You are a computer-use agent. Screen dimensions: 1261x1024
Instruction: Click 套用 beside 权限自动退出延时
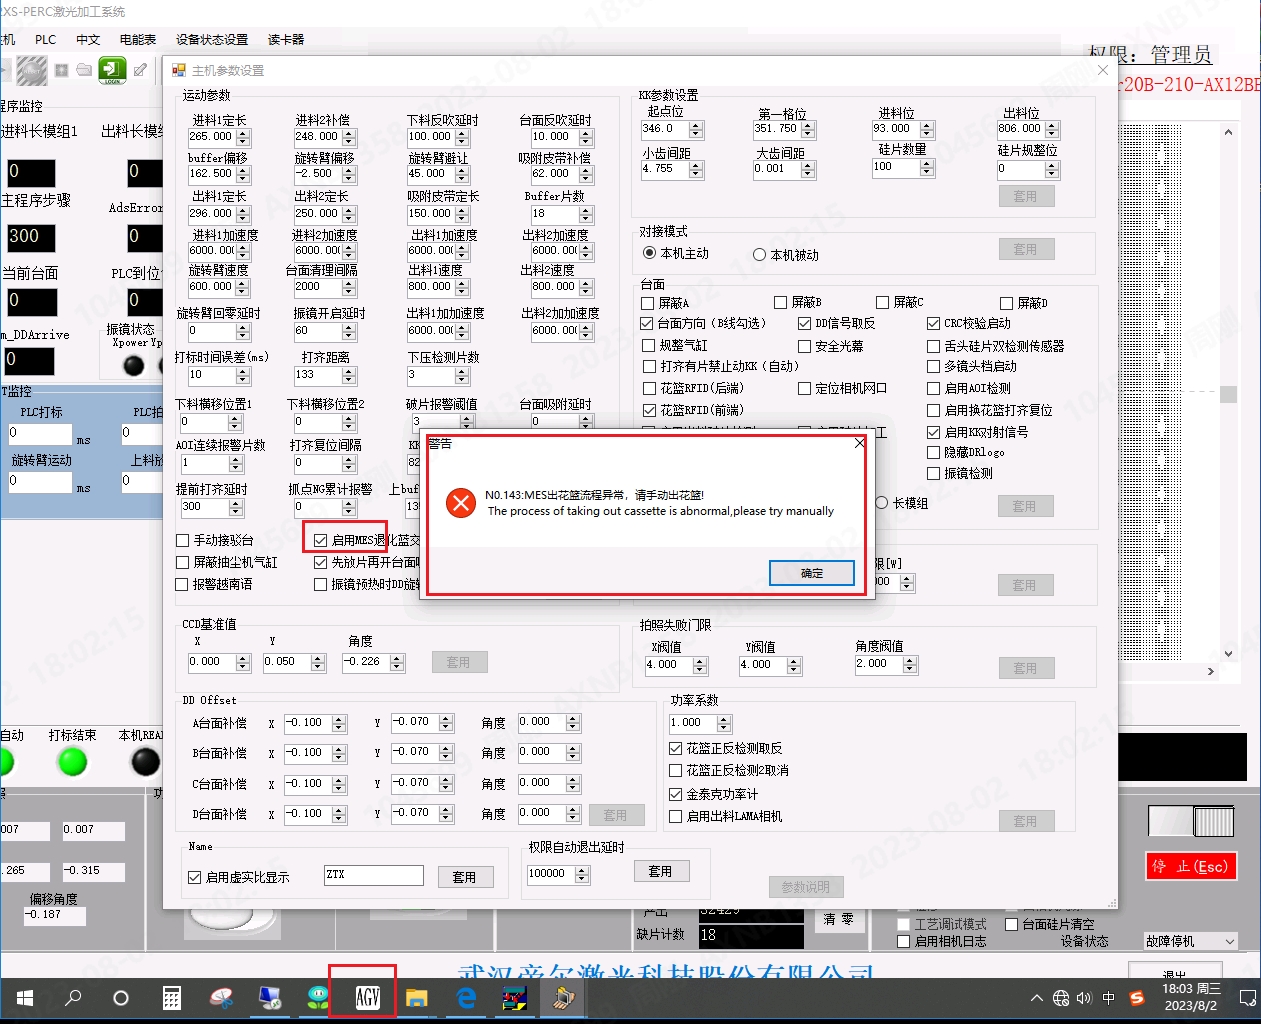660,871
